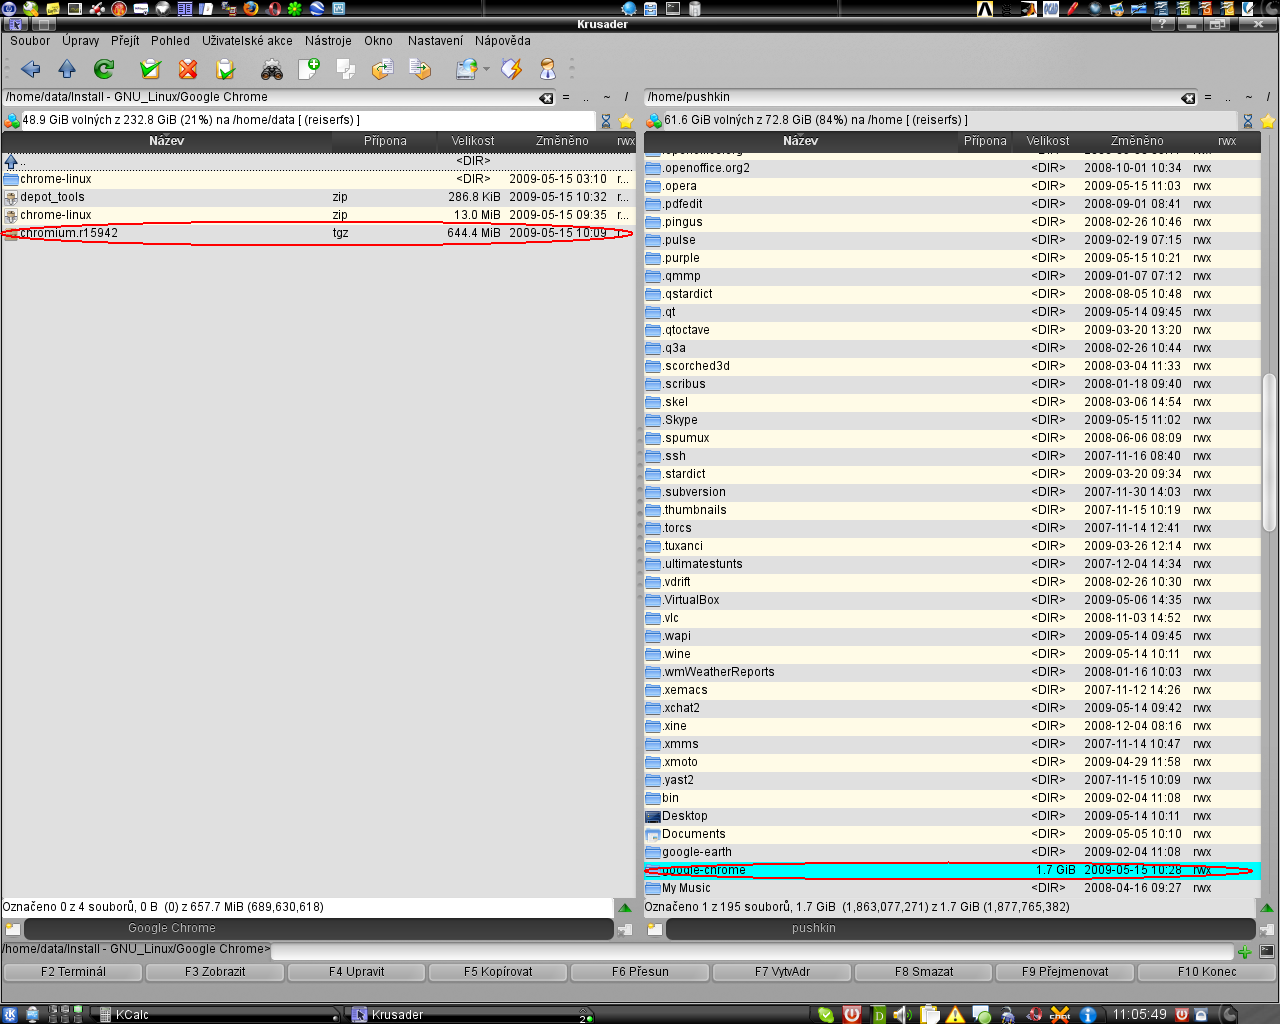Open right panel media disk icon

654,120
